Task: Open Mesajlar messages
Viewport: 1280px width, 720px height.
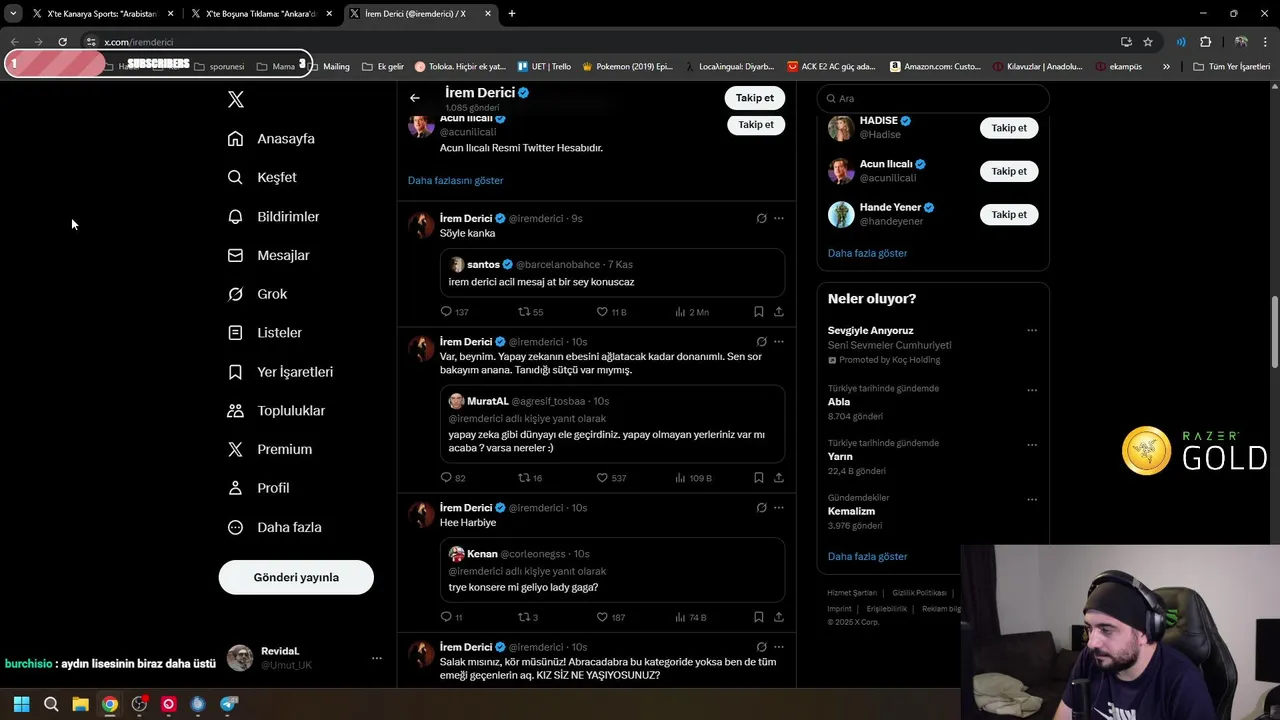Action: click(x=268, y=255)
